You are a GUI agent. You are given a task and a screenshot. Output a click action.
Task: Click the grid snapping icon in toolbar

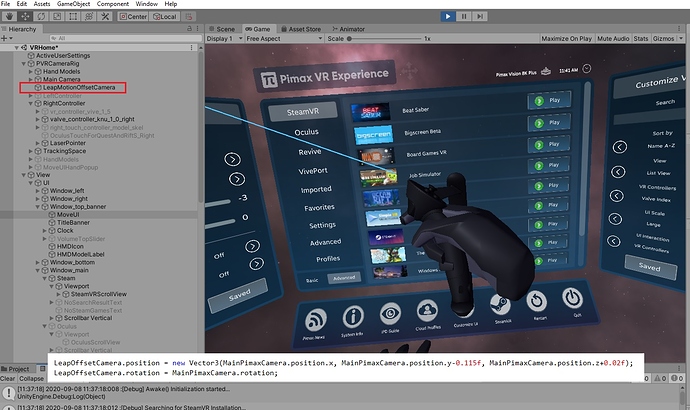pyautogui.click(x=188, y=17)
